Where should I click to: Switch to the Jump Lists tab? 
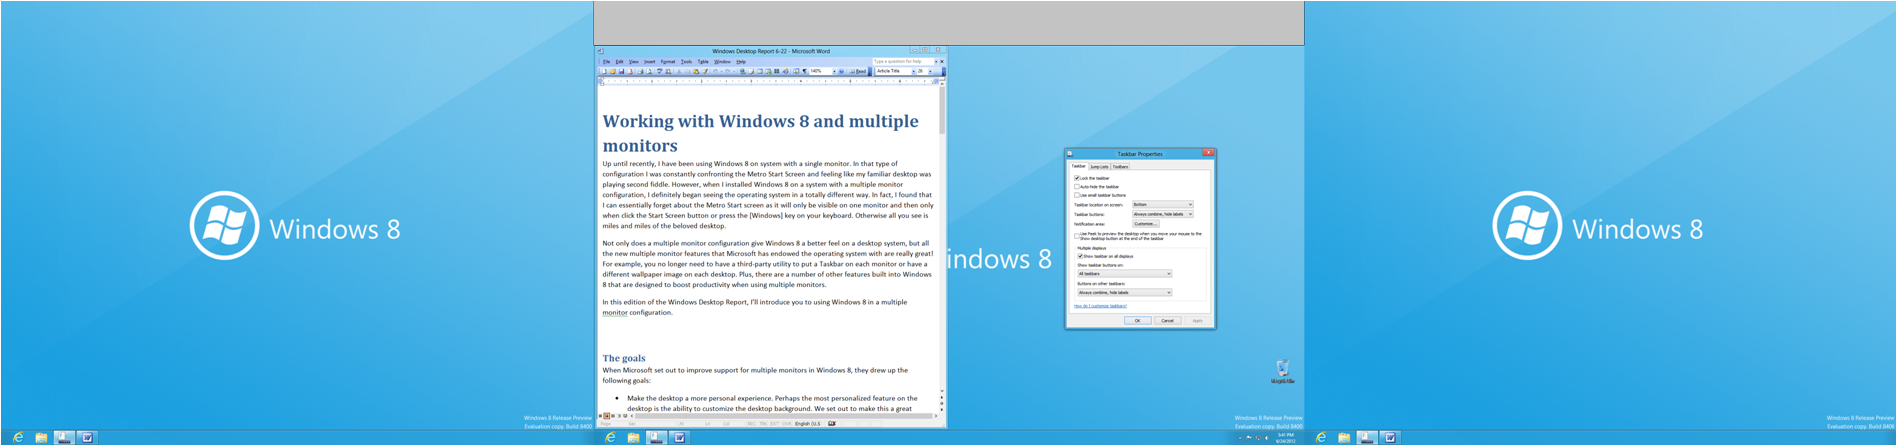coord(1099,166)
